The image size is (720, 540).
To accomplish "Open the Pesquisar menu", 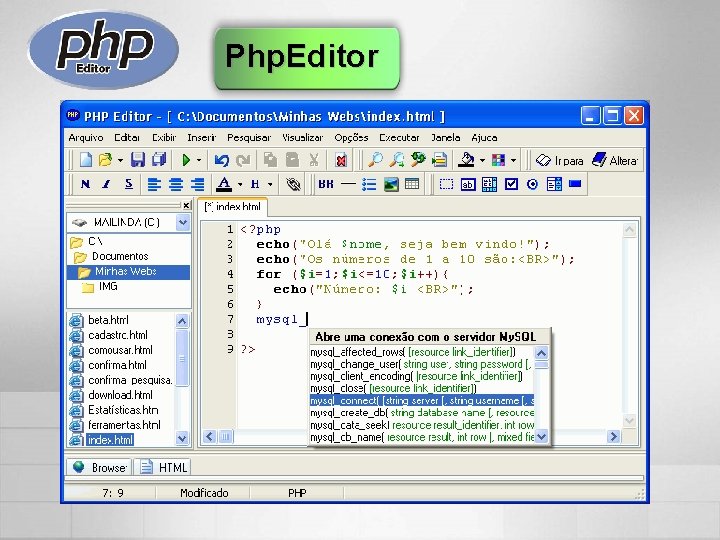I will (x=249, y=137).
